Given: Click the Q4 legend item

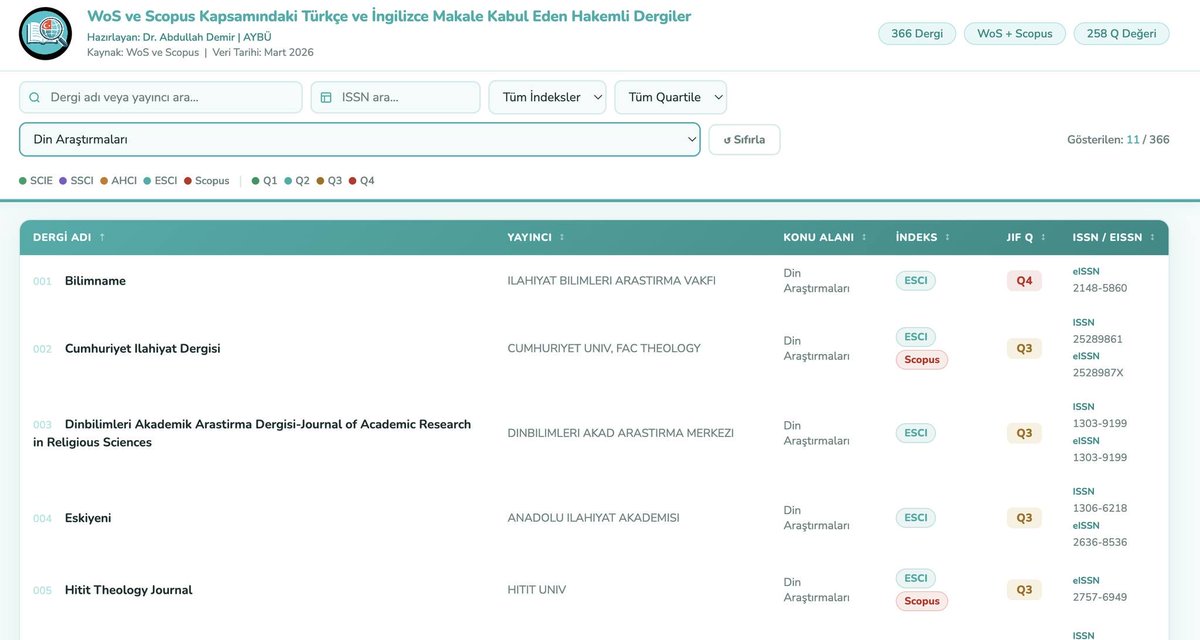Looking at the screenshot, I should 361,181.
